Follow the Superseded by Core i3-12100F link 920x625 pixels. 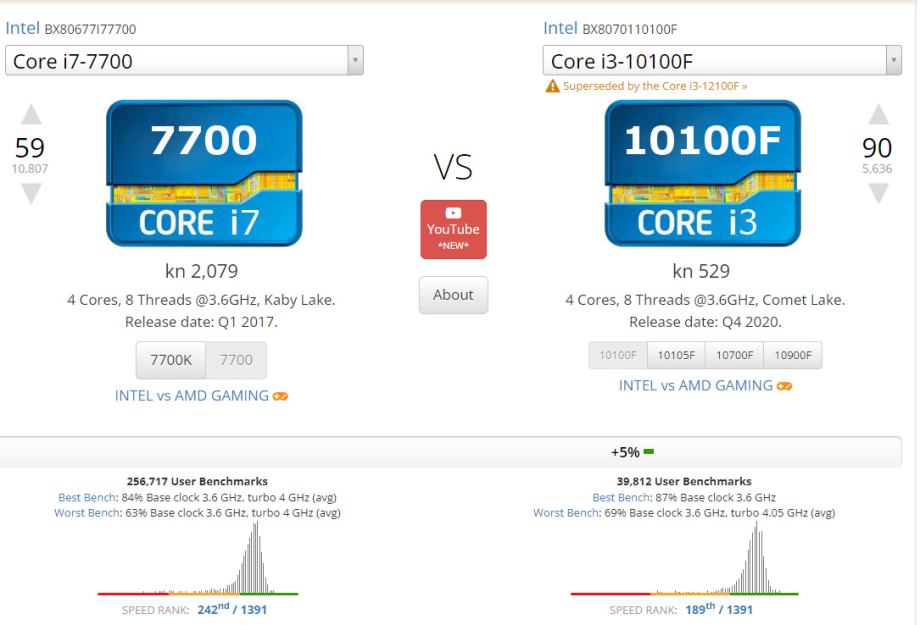click(655, 86)
